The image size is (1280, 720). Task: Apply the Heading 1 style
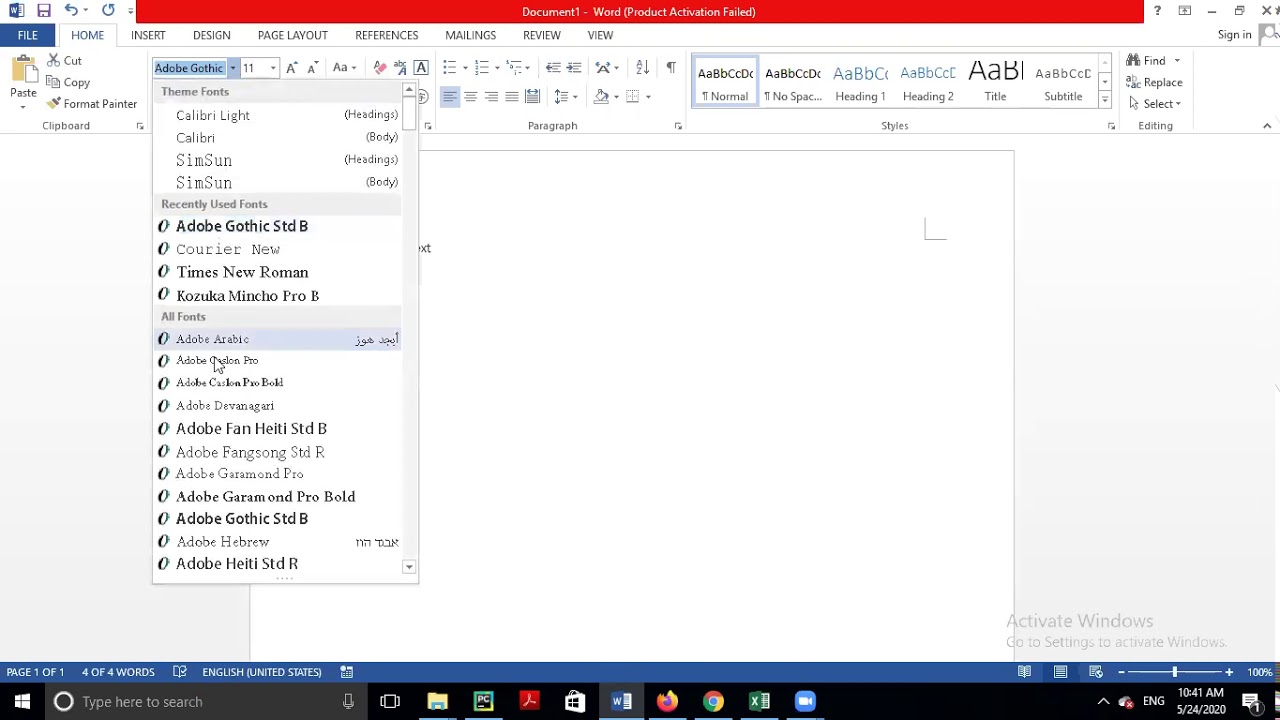pos(860,83)
